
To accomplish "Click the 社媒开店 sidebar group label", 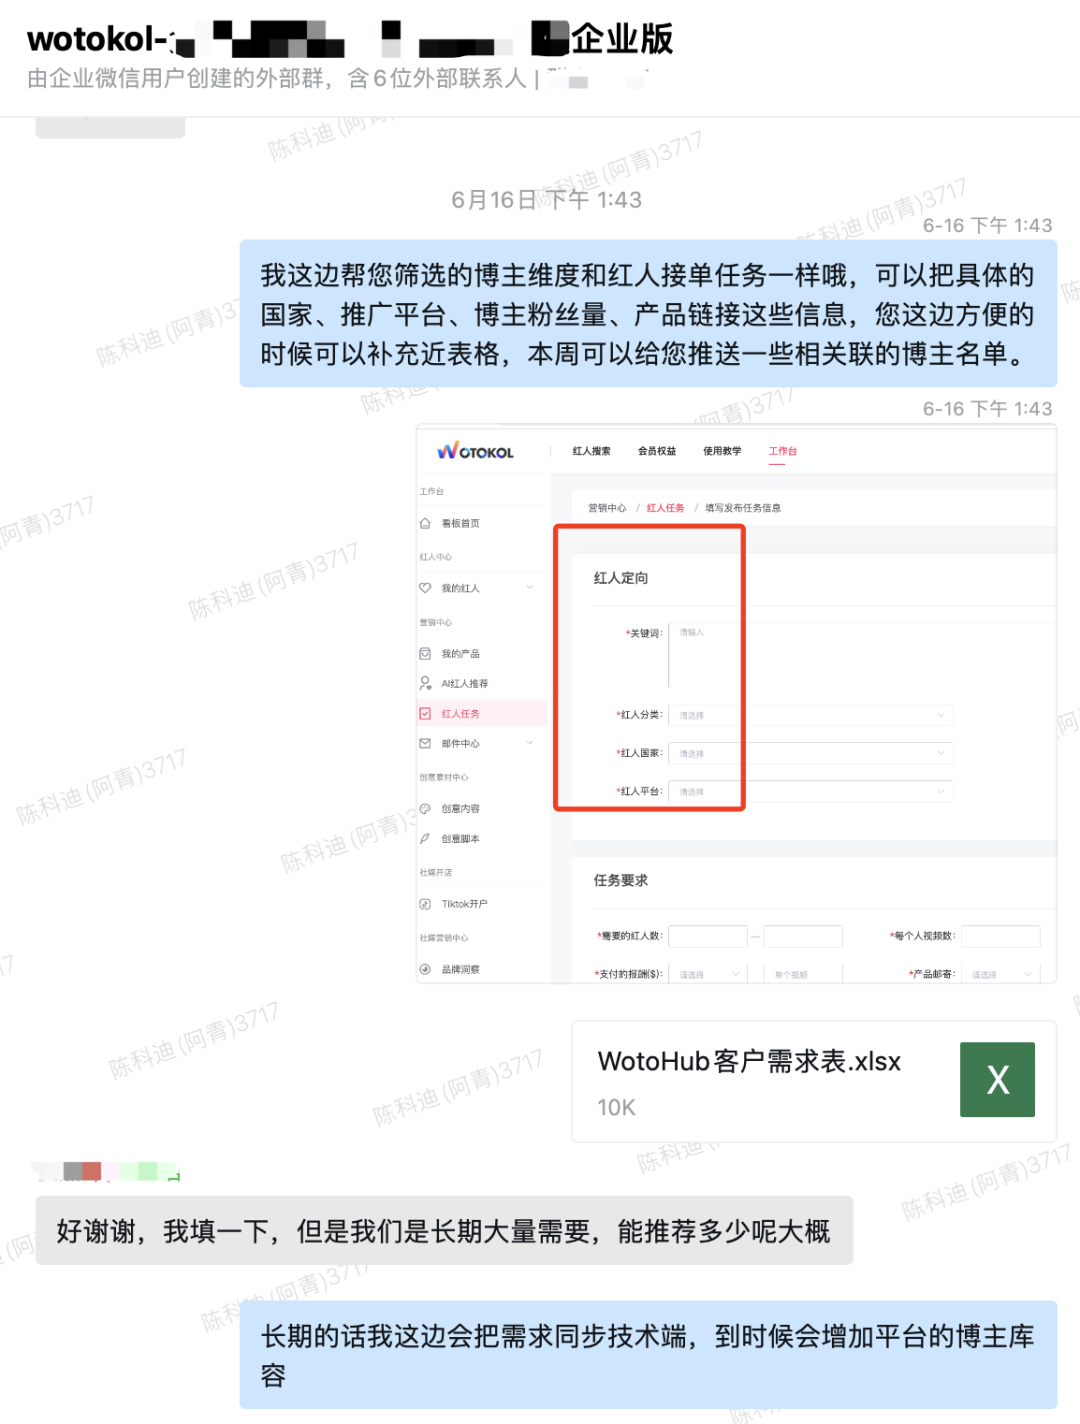I will point(436,873).
